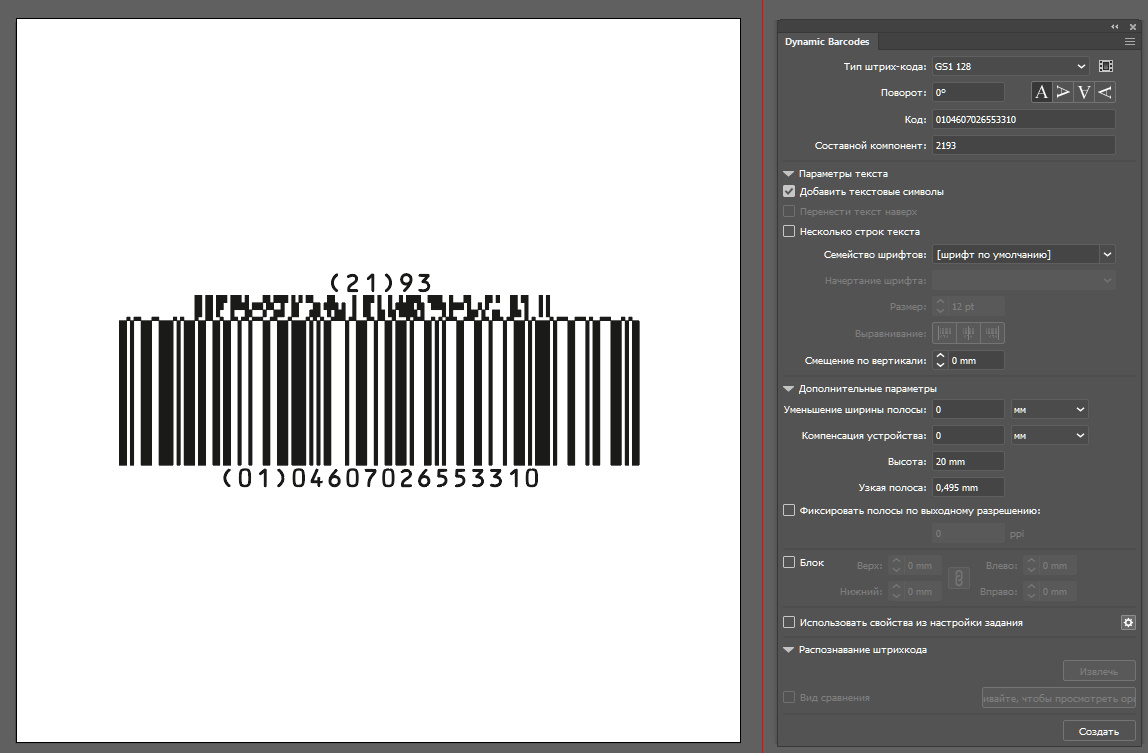Step the Смещение по вертикали stepper arrows
Image resolution: width=1148 pixels, height=753 pixels.
point(940,360)
